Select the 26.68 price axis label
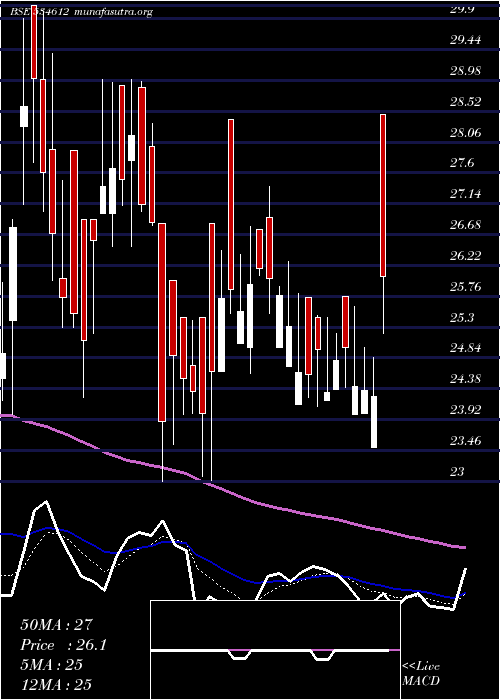The width and height of the screenshot is (500, 700). [x=466, y=225]
